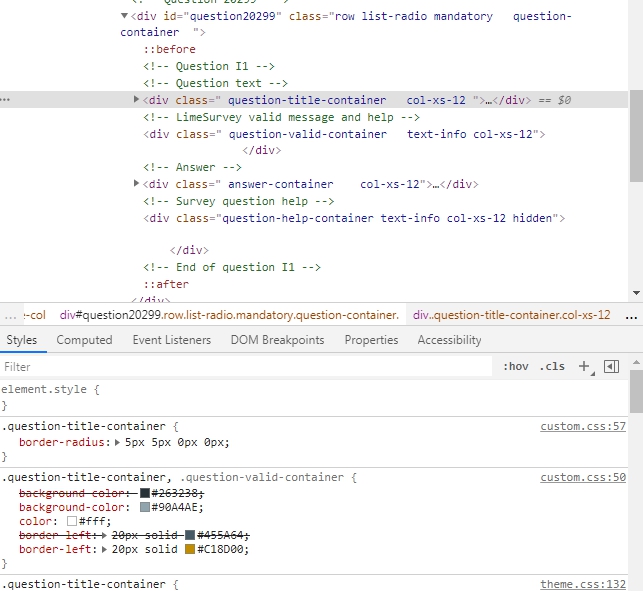The image size is (643, 591).
Task: Switch to the Computed tab
Action: coord(84,340)
